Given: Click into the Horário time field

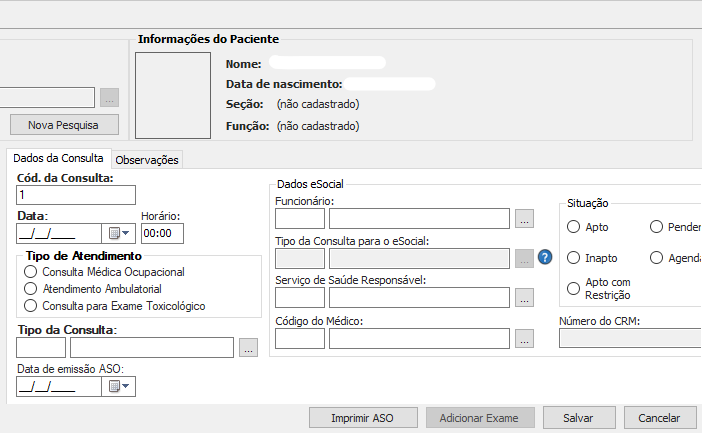Looking at the screenshot, I should coord(162,233).
